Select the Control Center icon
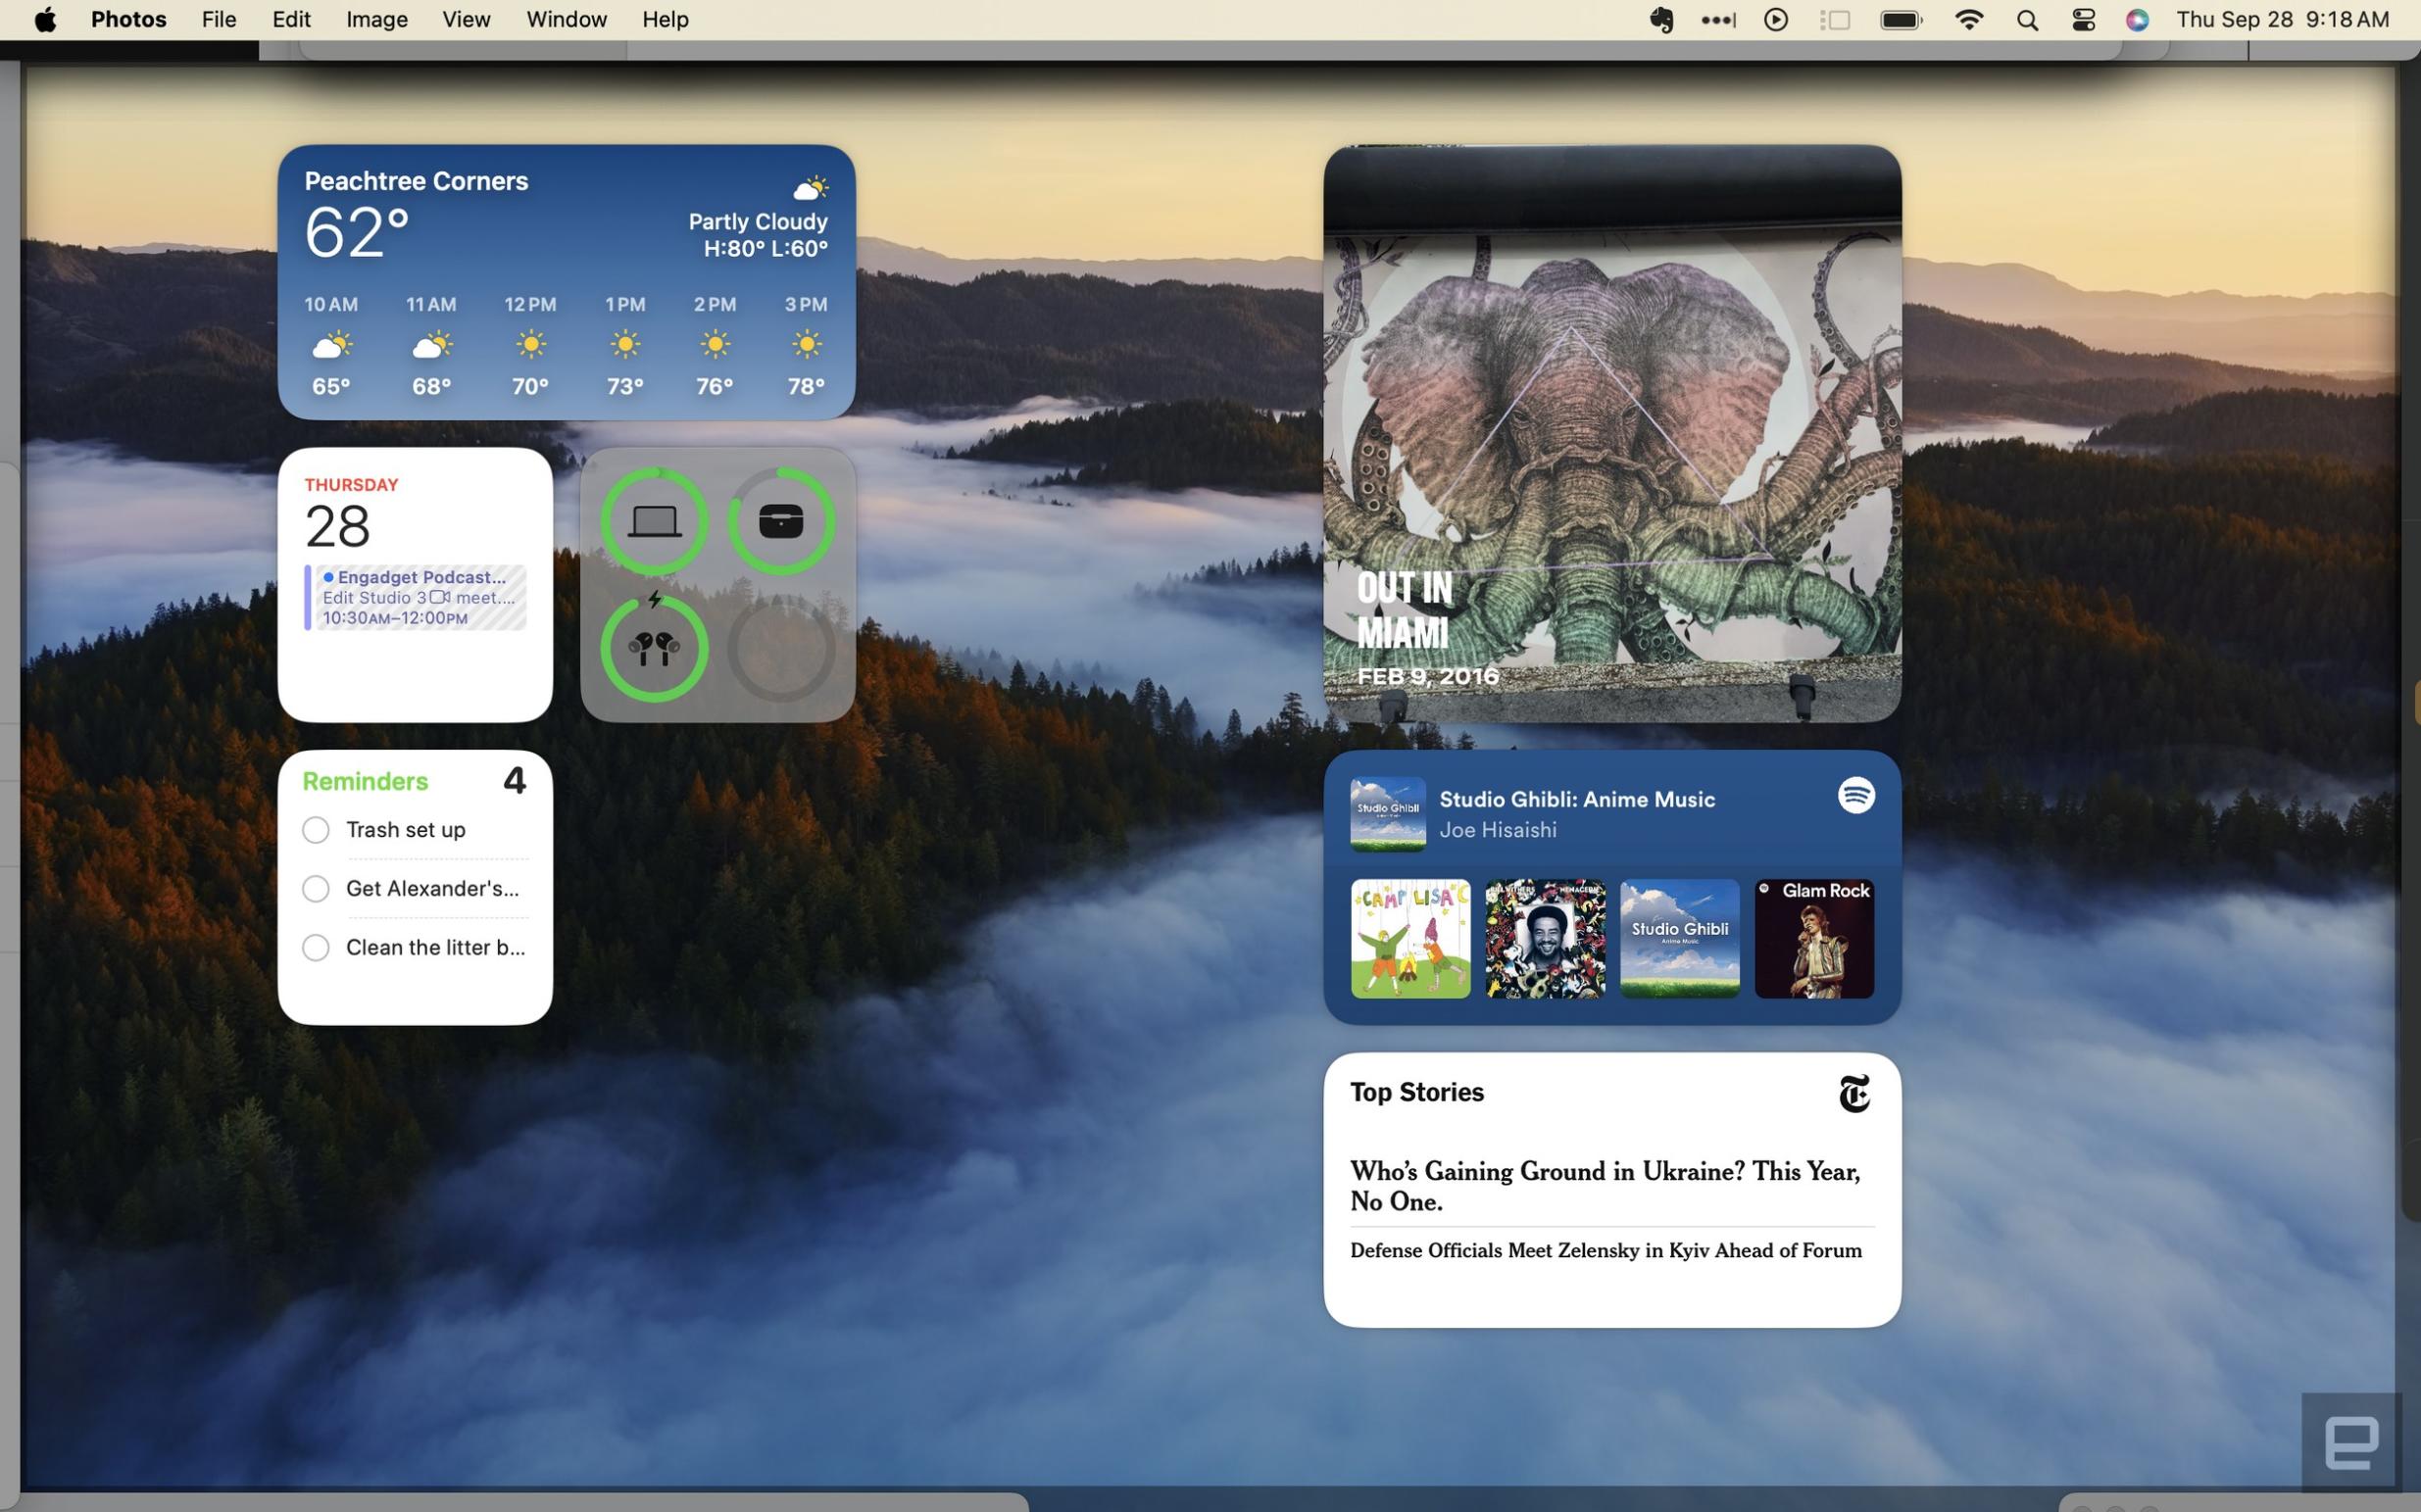The width and height of the screenshot is (2421, 1512). coord(2083,20)
